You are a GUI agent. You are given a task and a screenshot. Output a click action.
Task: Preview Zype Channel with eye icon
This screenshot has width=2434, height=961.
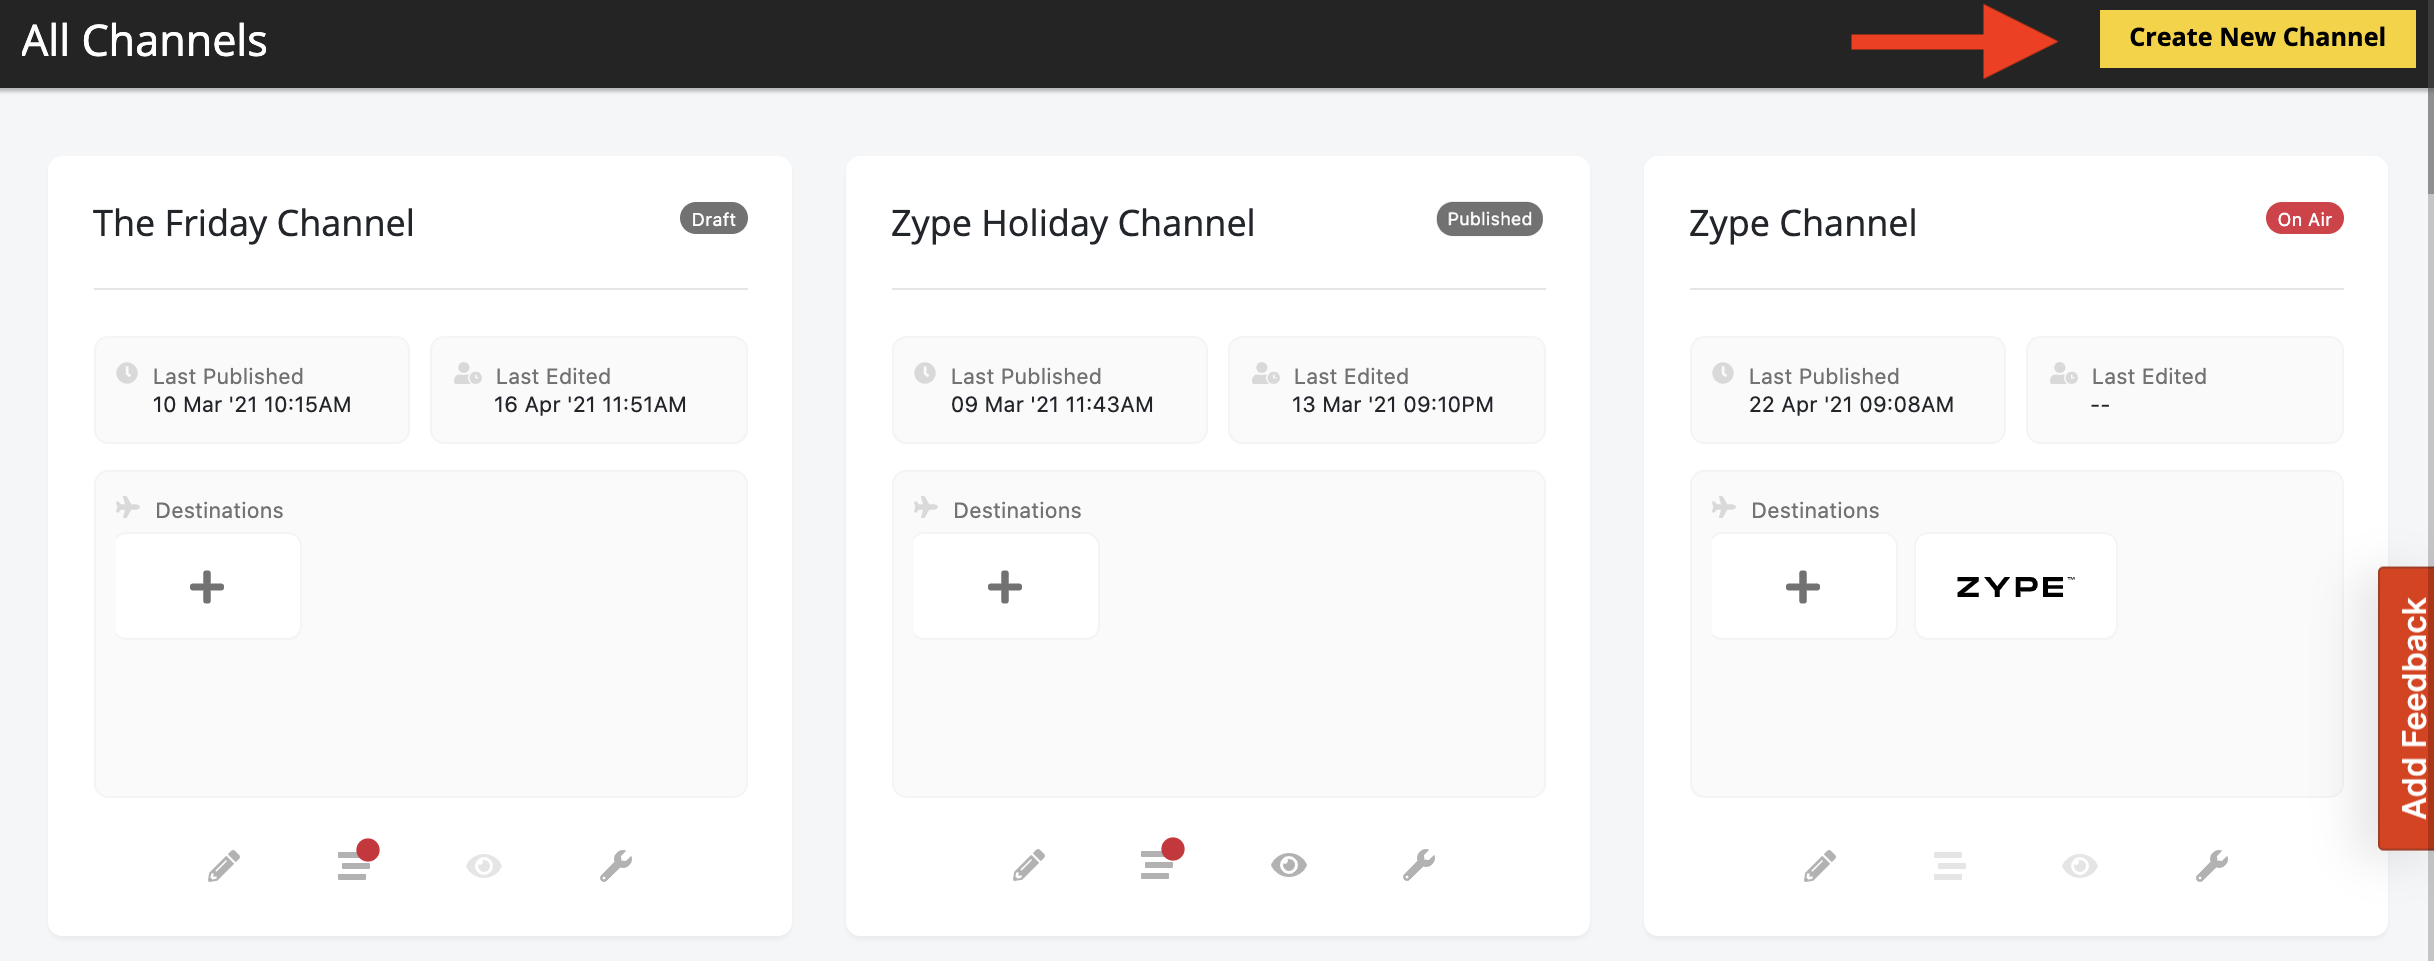(2080, 865)
